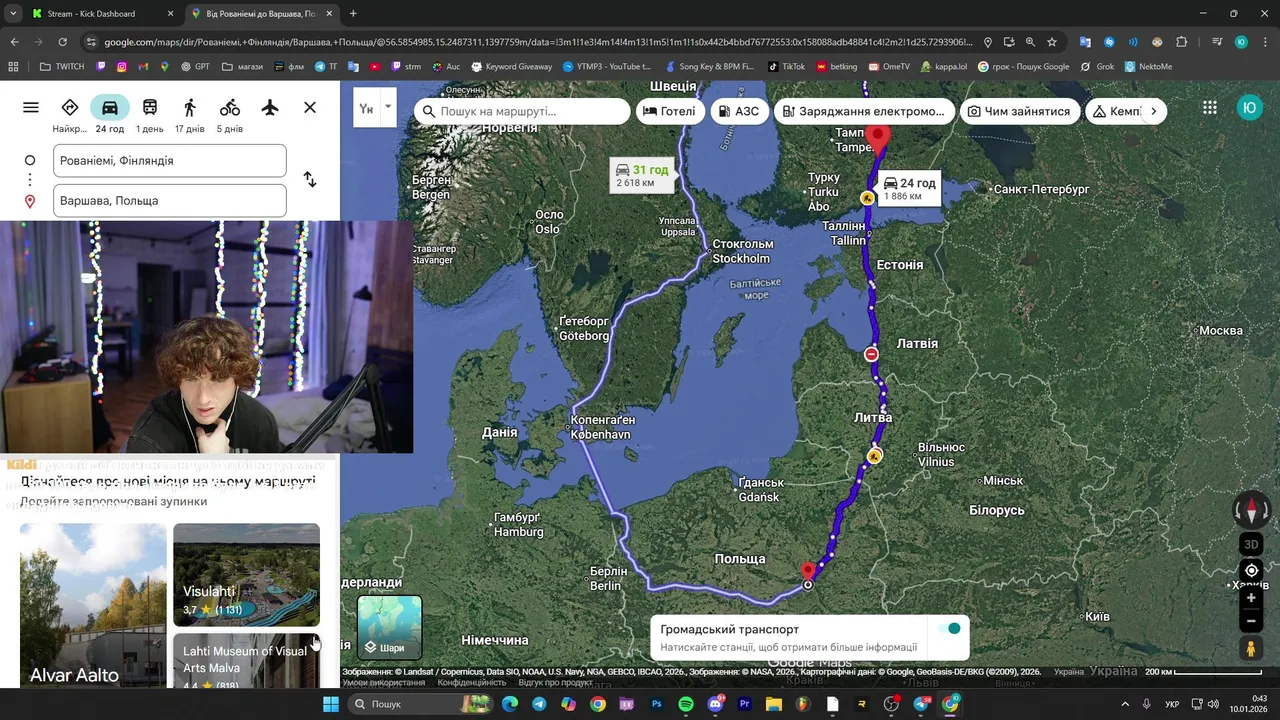Toggle Громадський транспорт layer switch

(947, 629)
